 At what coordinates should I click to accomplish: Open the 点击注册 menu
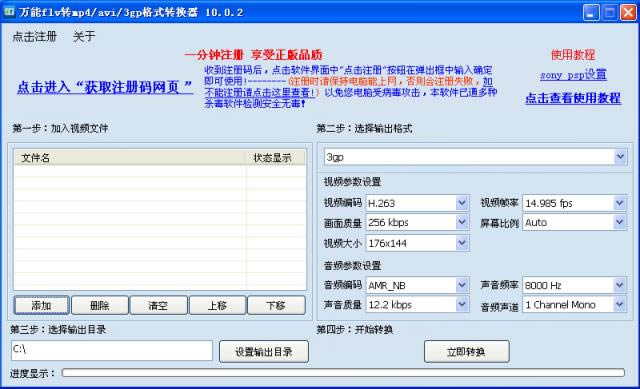coord(34,36)
